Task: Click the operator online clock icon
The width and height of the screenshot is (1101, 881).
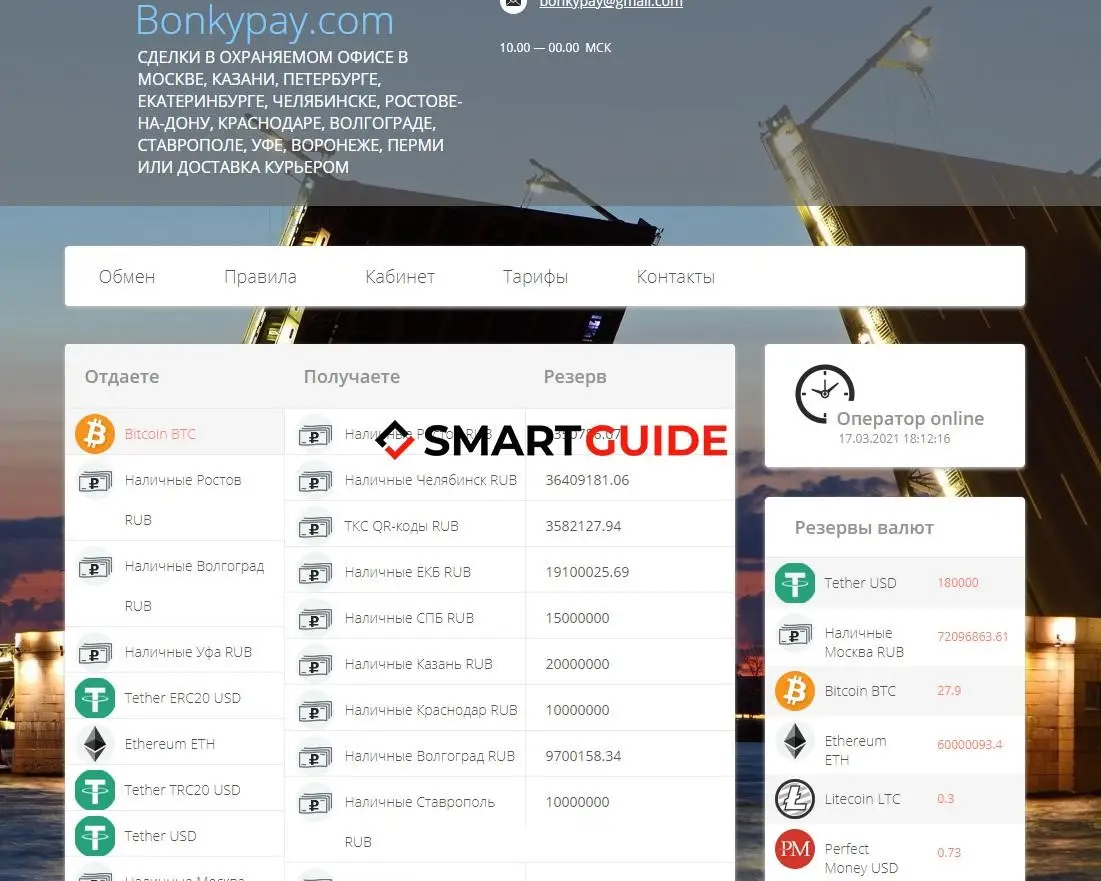Action: (x=824, y=392)
